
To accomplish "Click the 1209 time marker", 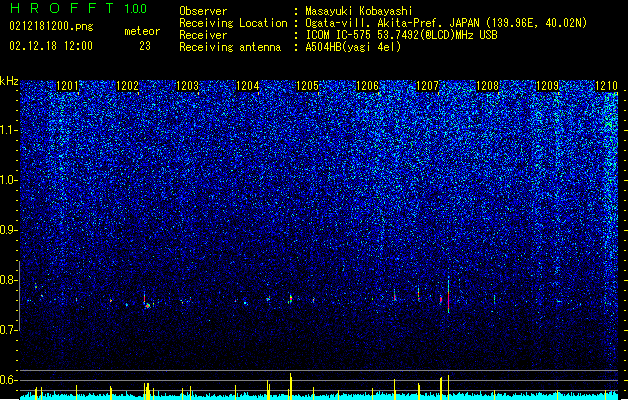I will (547, 86).
